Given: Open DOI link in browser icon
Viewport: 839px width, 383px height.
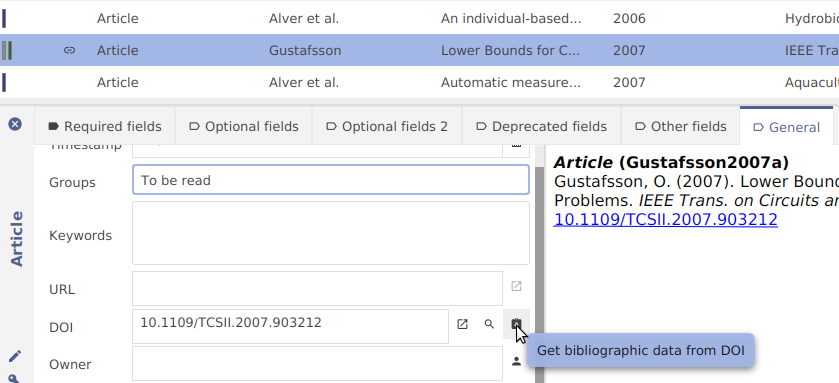Looking at the screenshot, I should pyautogui.click(x=462, y=324).
